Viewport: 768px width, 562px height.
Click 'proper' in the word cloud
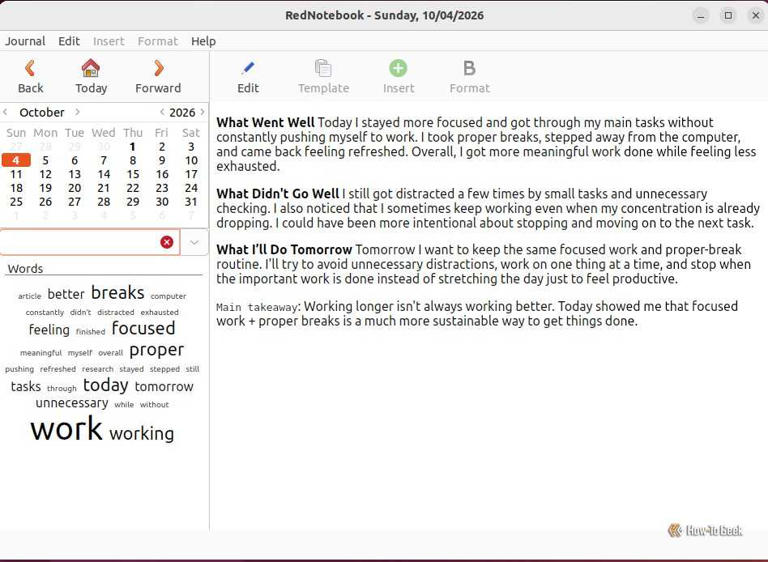(157, 351)
